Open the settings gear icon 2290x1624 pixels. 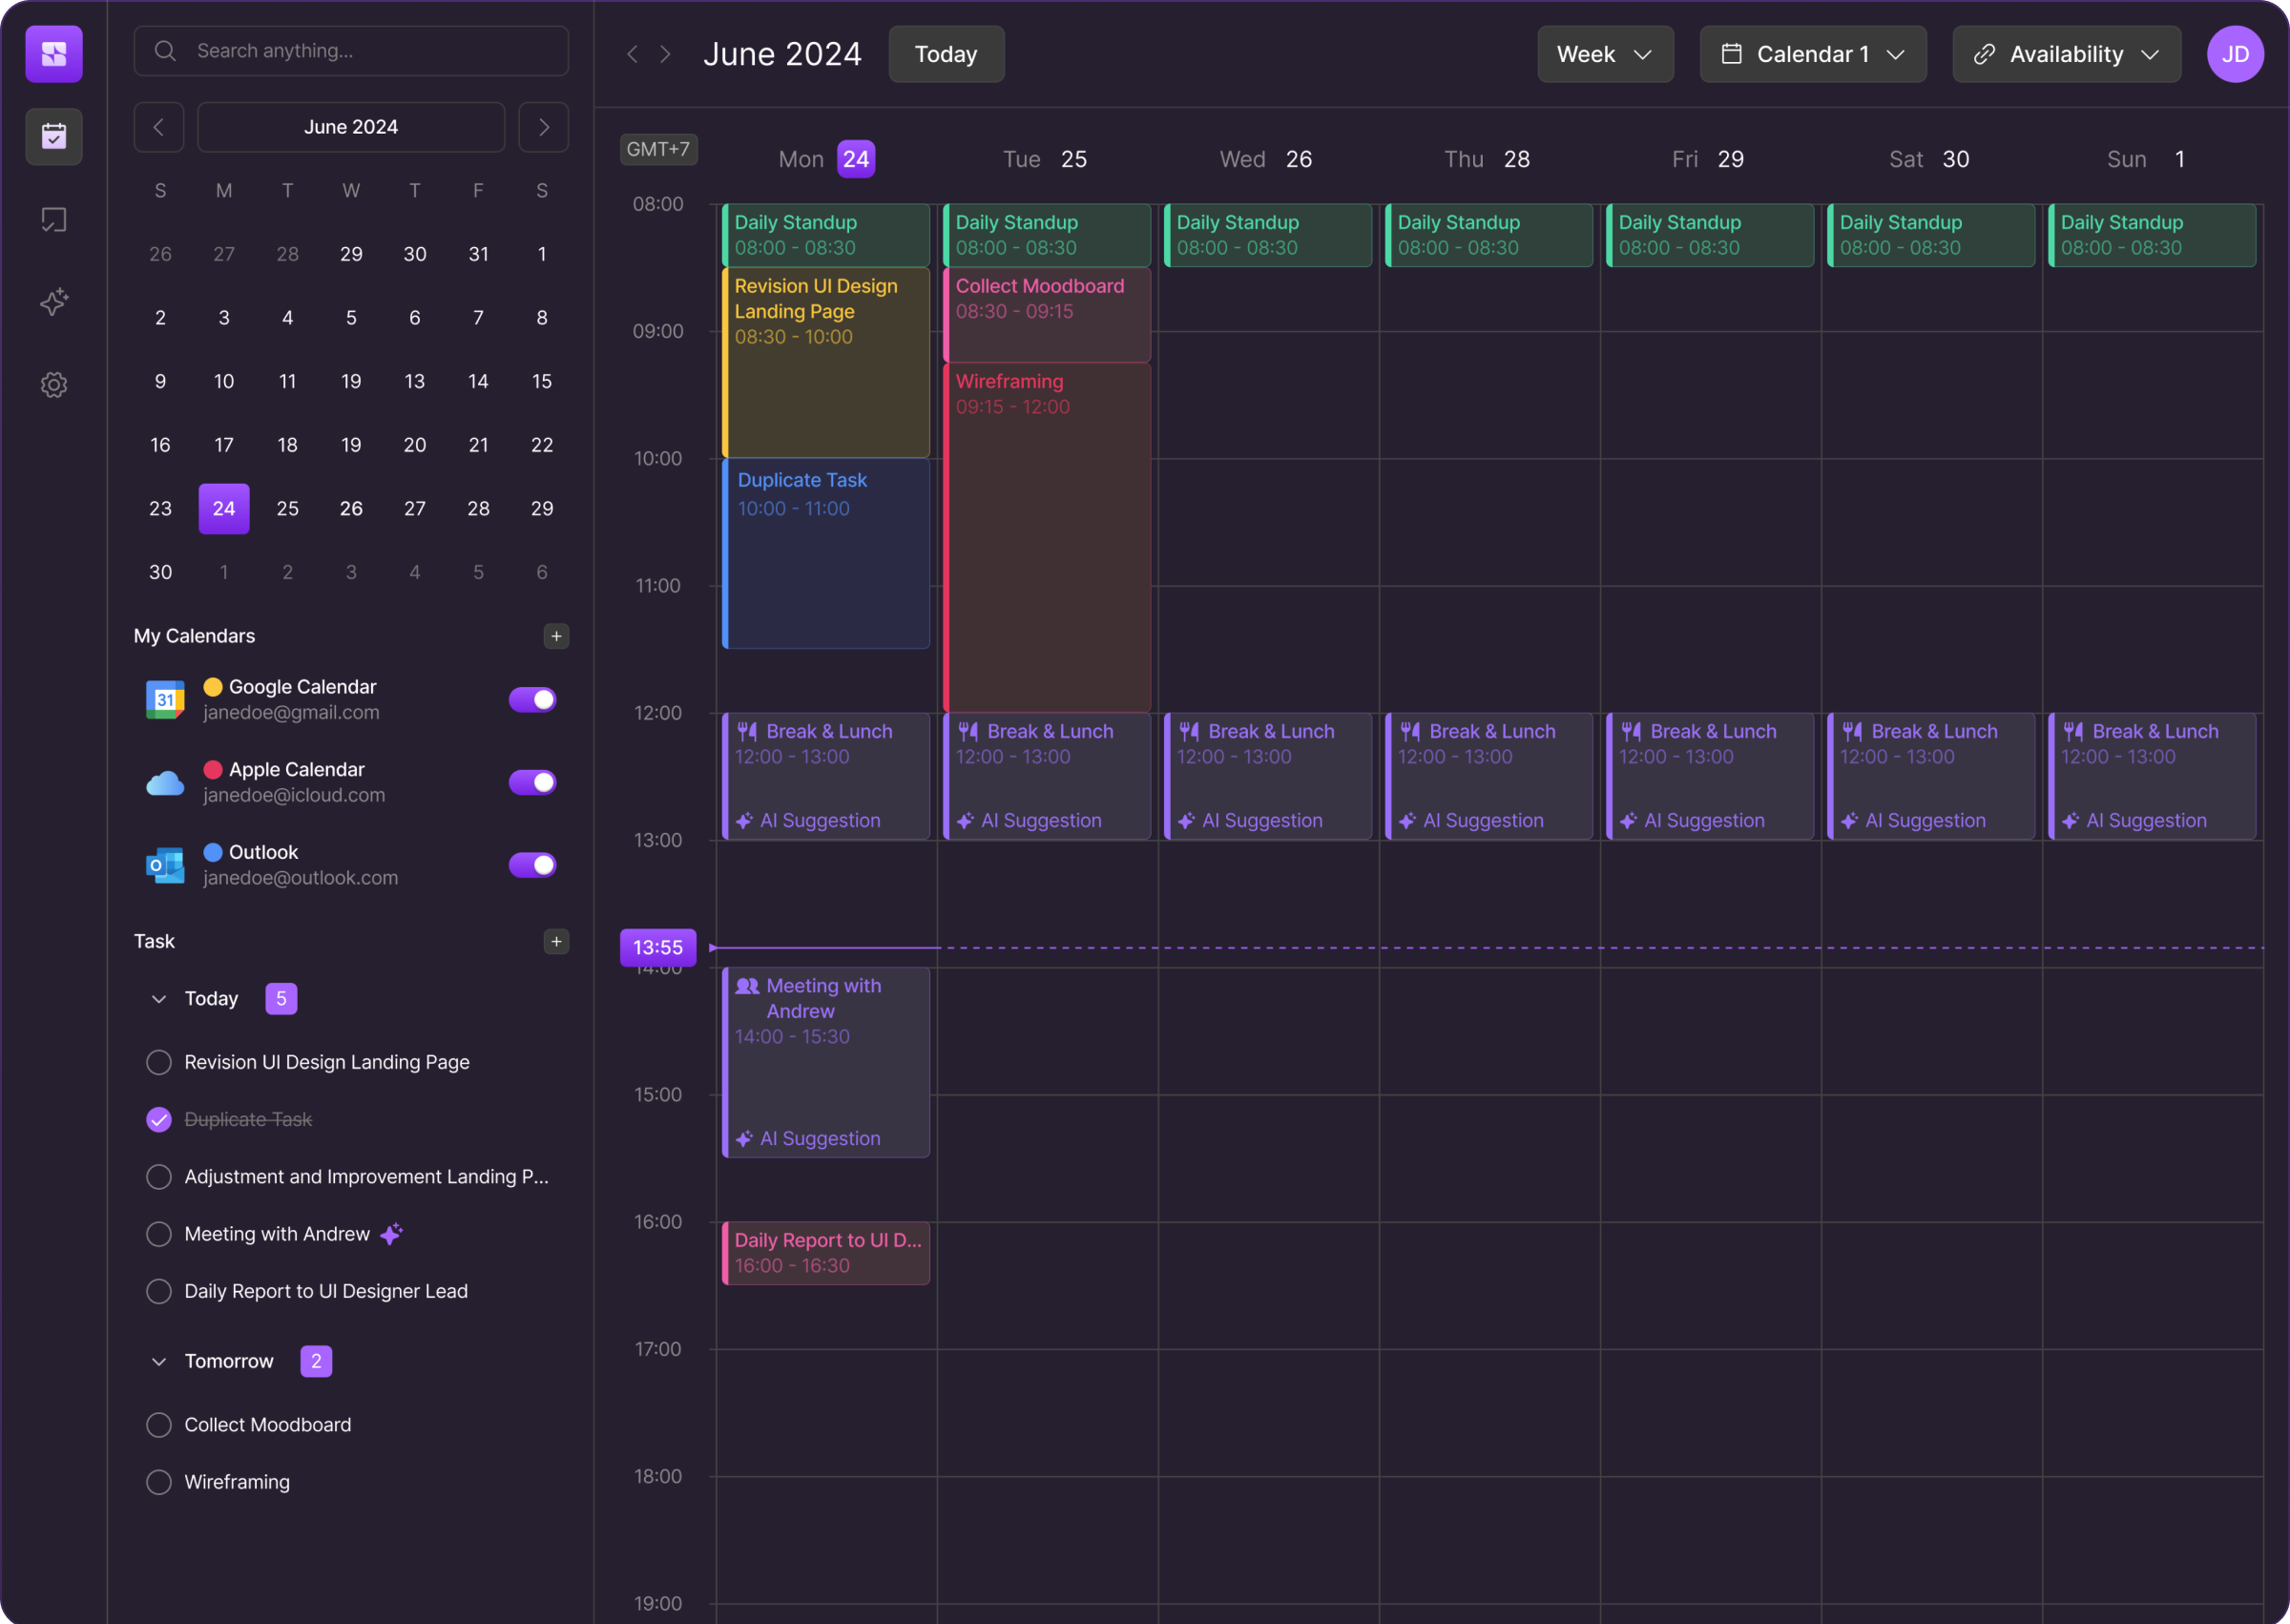(54, 385)
